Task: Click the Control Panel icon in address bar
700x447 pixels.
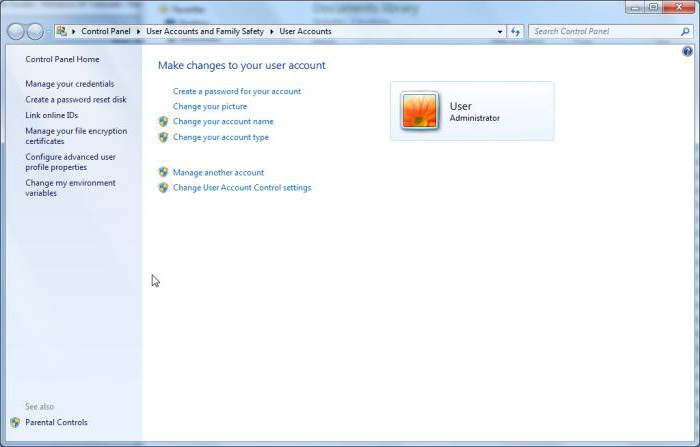Action: 62,32
